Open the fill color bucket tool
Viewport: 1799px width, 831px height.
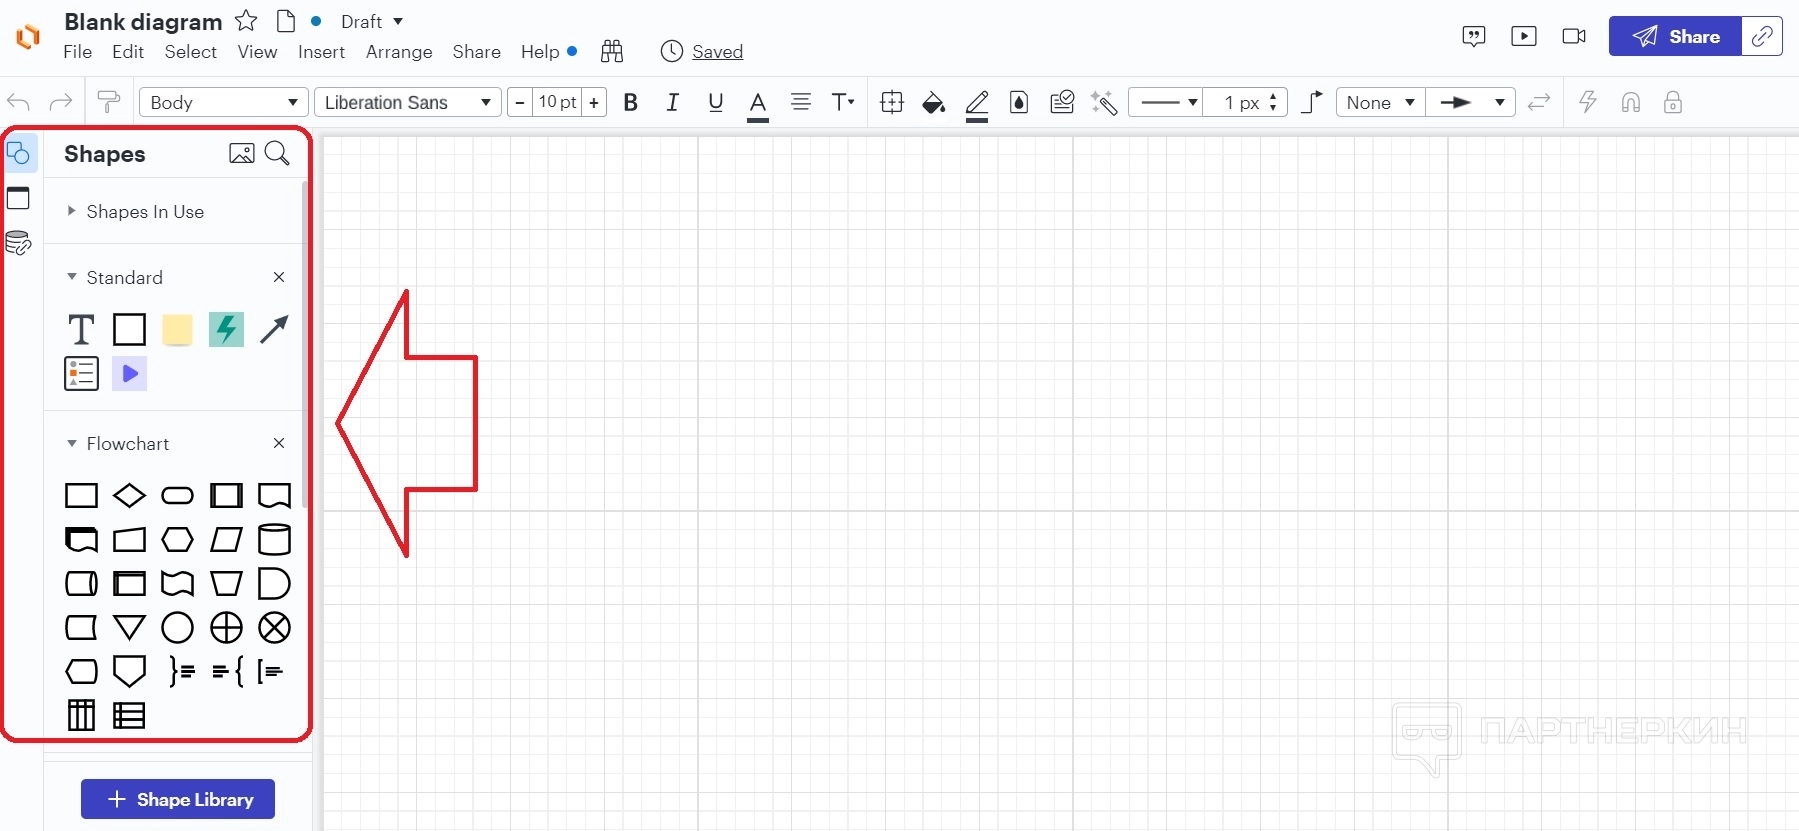pyautogui.click(x=933, y=102)
